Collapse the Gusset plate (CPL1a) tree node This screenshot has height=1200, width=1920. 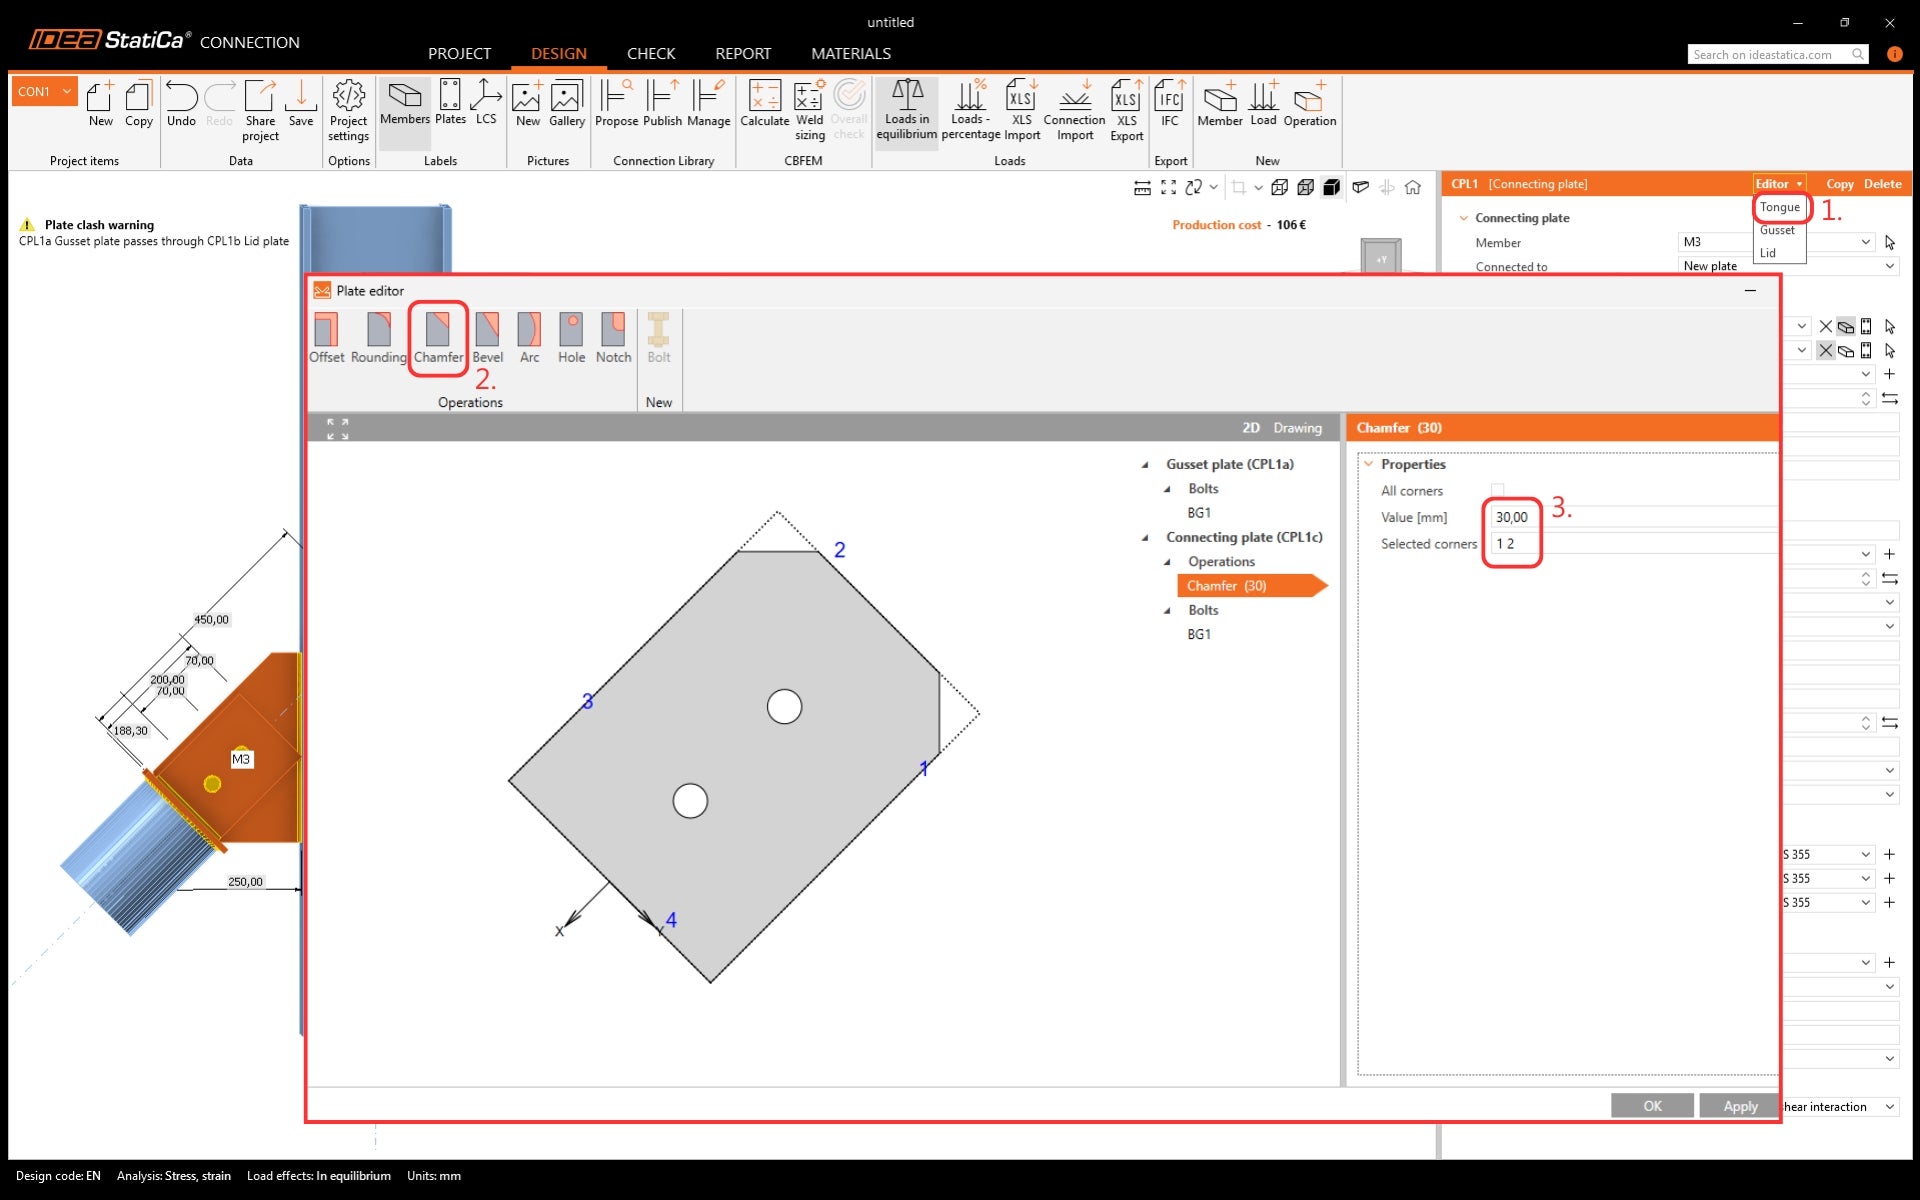pos(1145,465)
